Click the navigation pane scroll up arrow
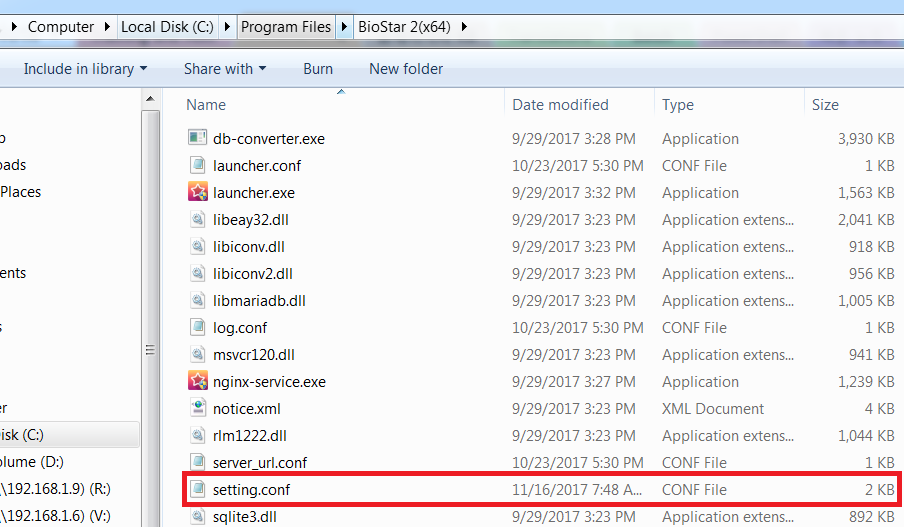Screen dimensions: 904x527 coord(150,99)
